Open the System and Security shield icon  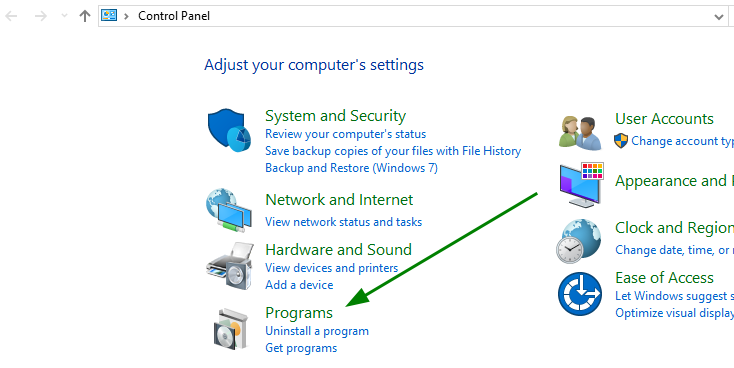pos(229,131)
